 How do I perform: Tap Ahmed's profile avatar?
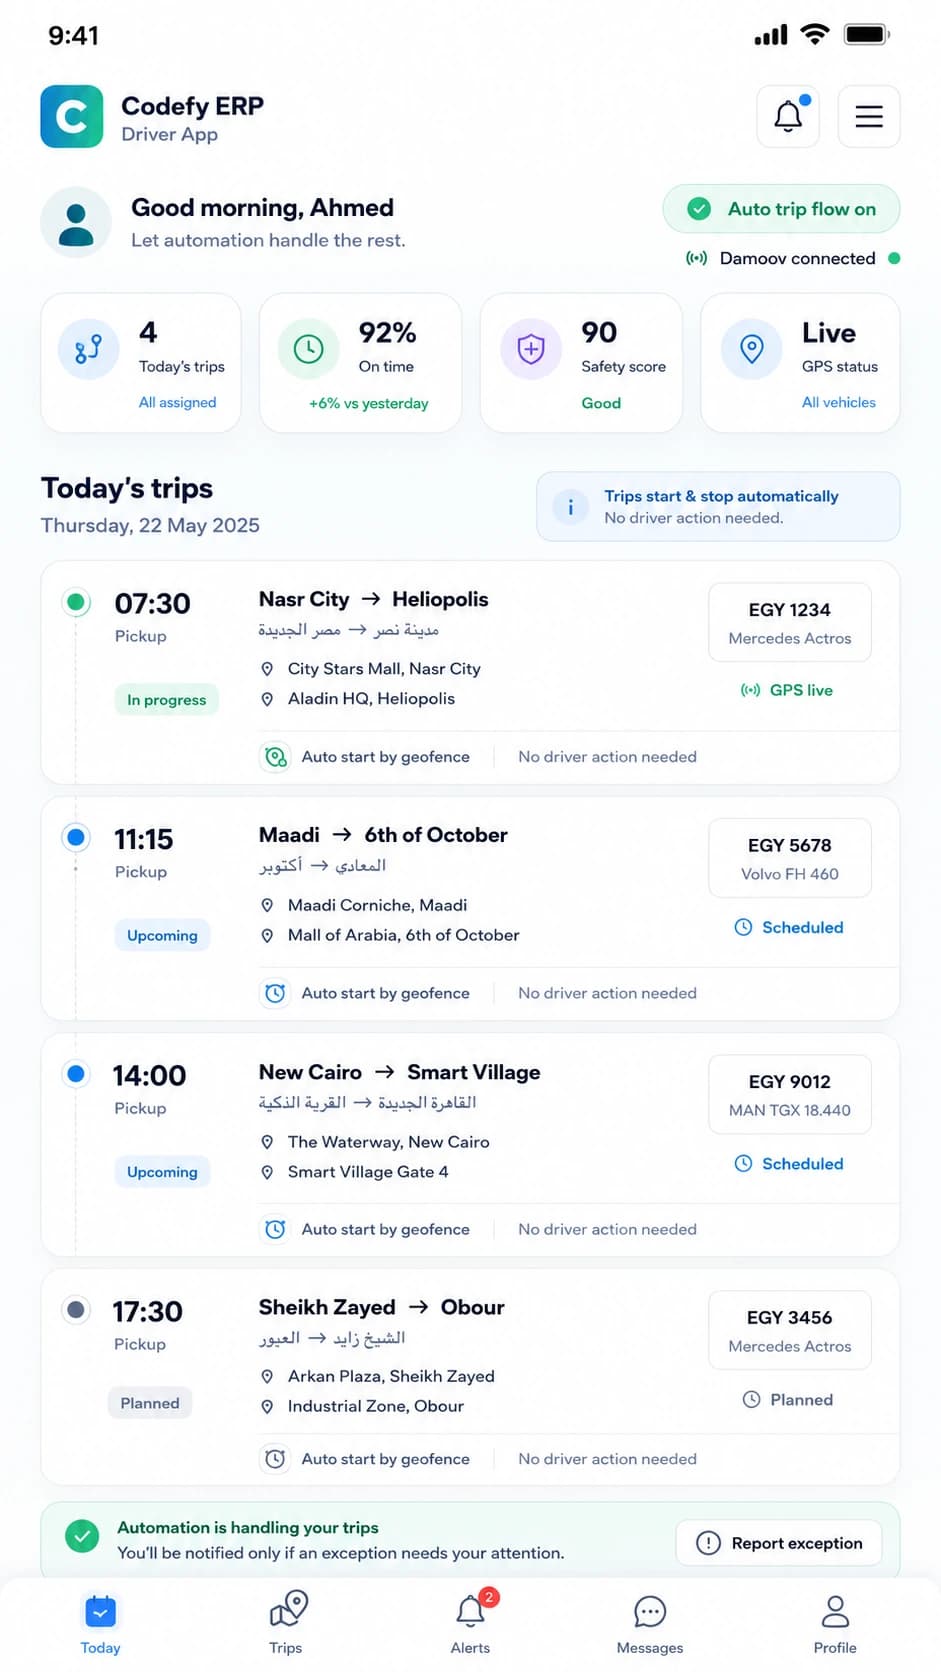point(76,222)
